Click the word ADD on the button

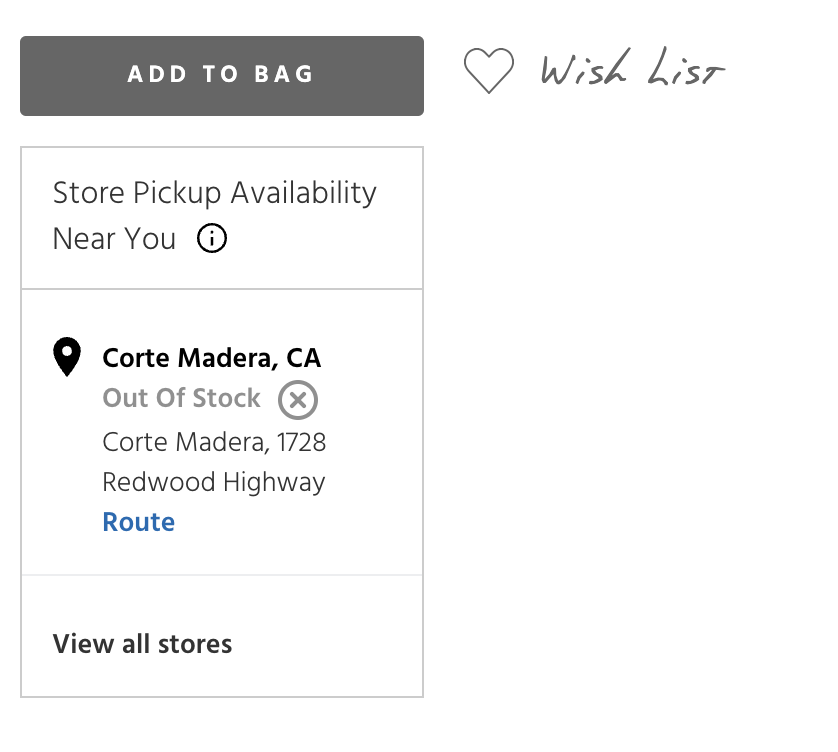[x=156, y=75]
